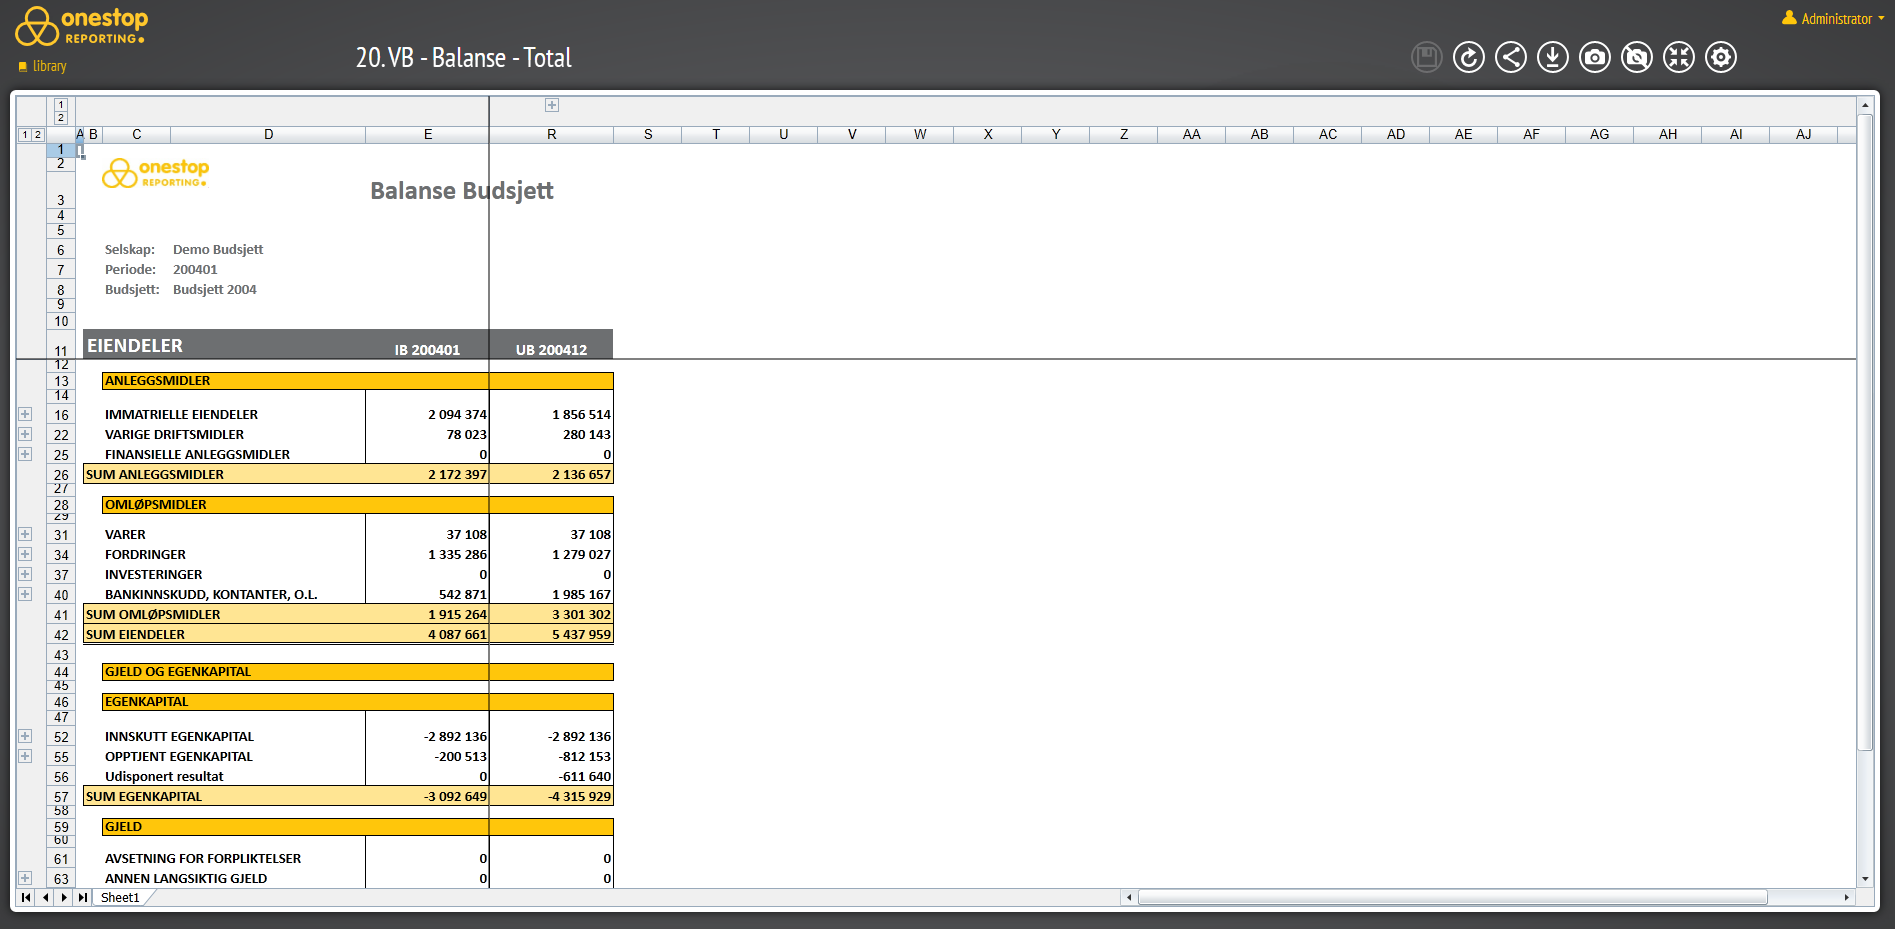Click the Administrator user icon
The width and height of the screenshot is (1895, 929).
(x=1789, y=18)
